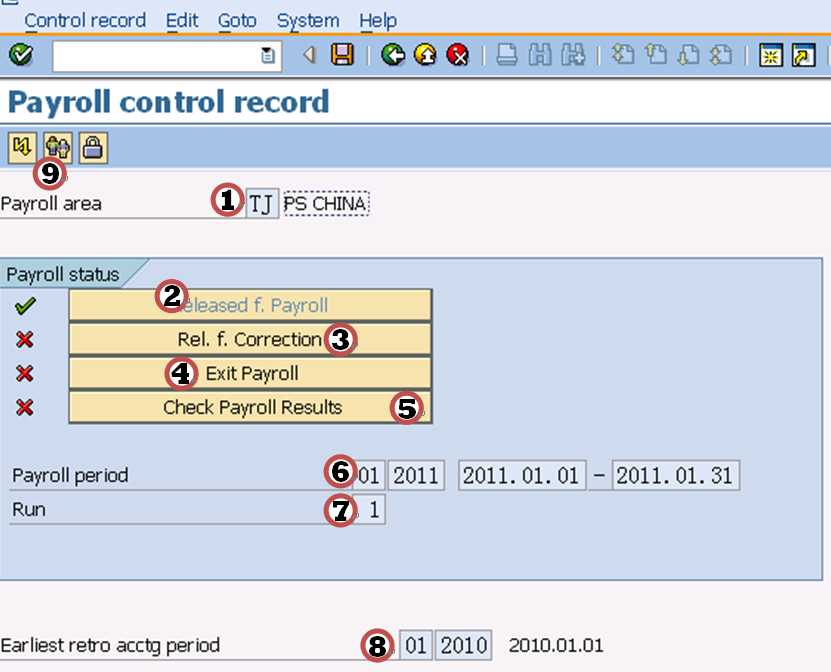Screen dimensions: 831x672
Task: Click the PS CHINA payroll area text
Action: 325,204
